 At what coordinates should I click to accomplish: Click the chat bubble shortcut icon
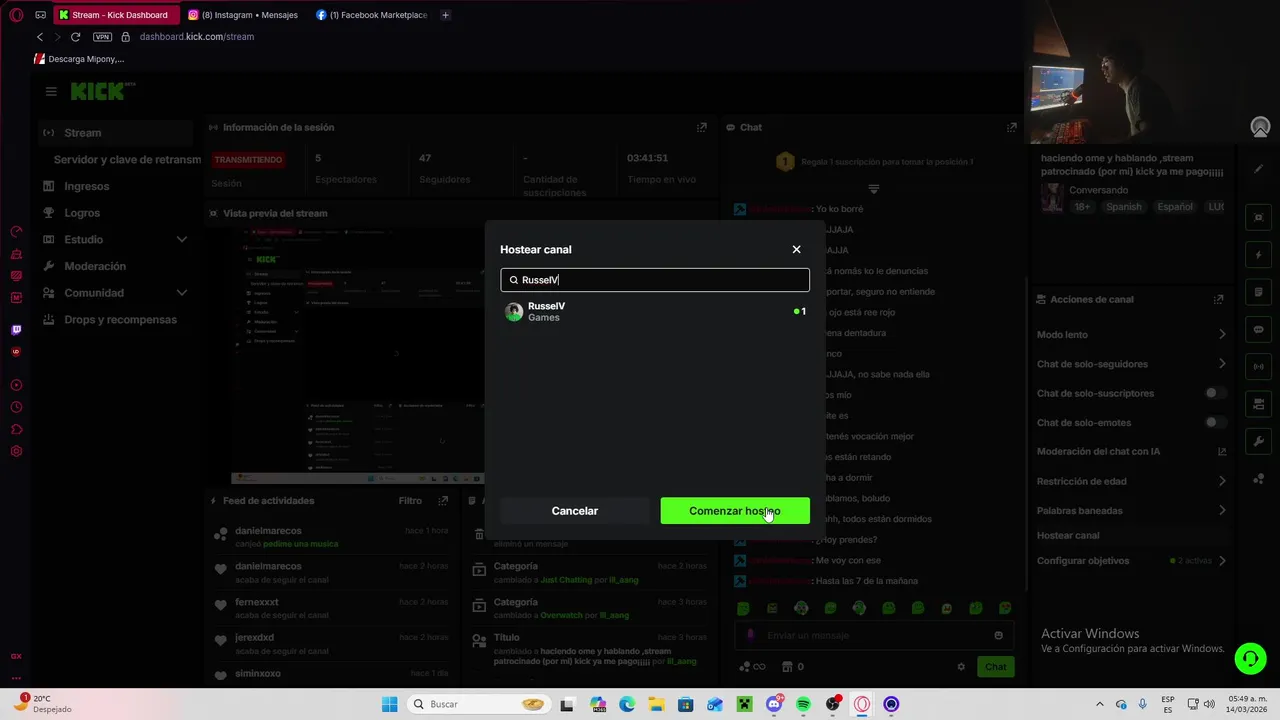pos(1259,330)
